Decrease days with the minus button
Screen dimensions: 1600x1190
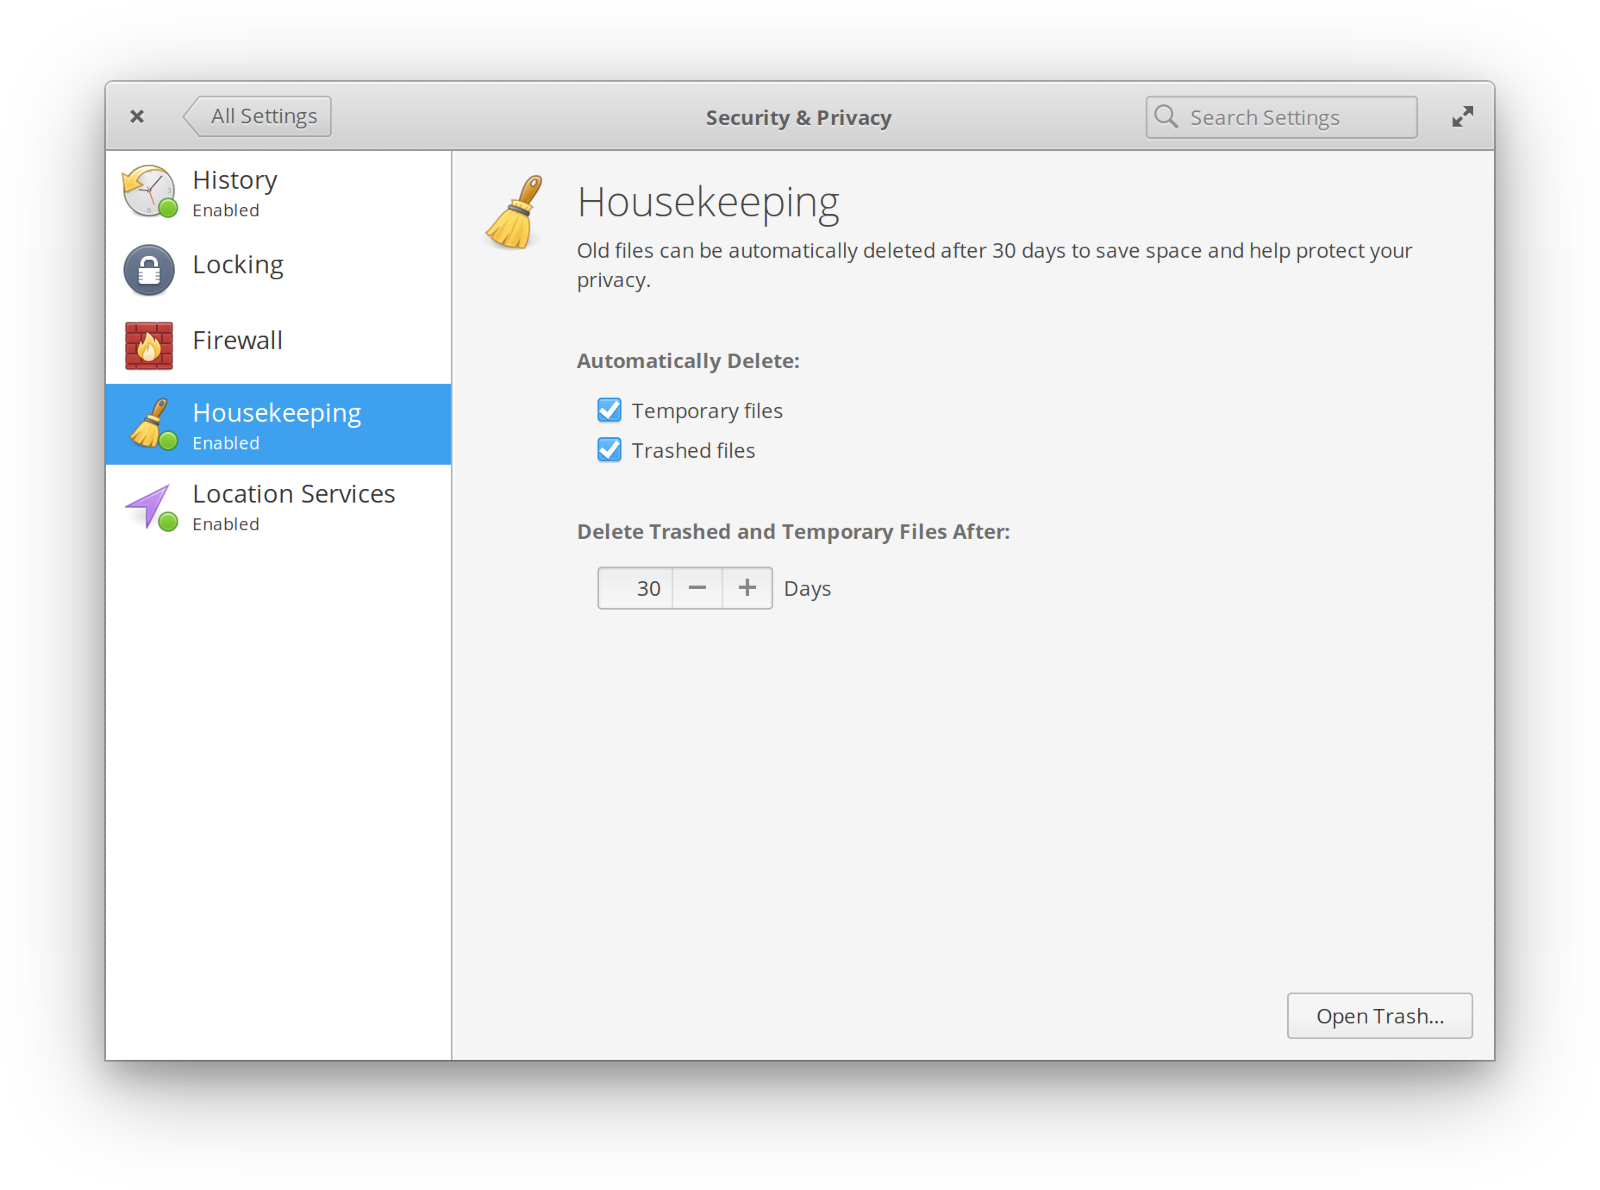[698, 588]
